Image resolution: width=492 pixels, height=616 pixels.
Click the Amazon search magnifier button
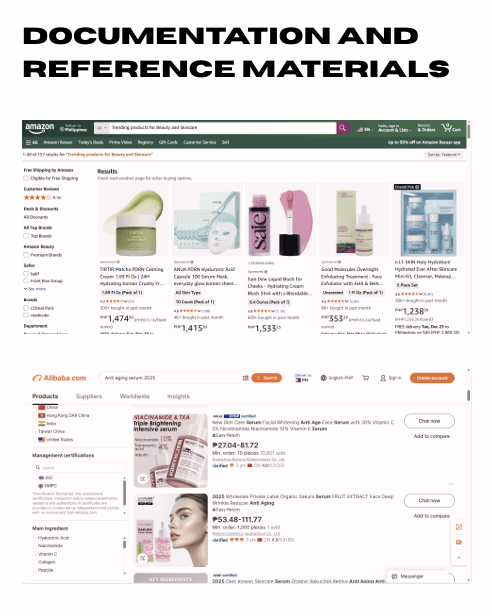(343, 128)
